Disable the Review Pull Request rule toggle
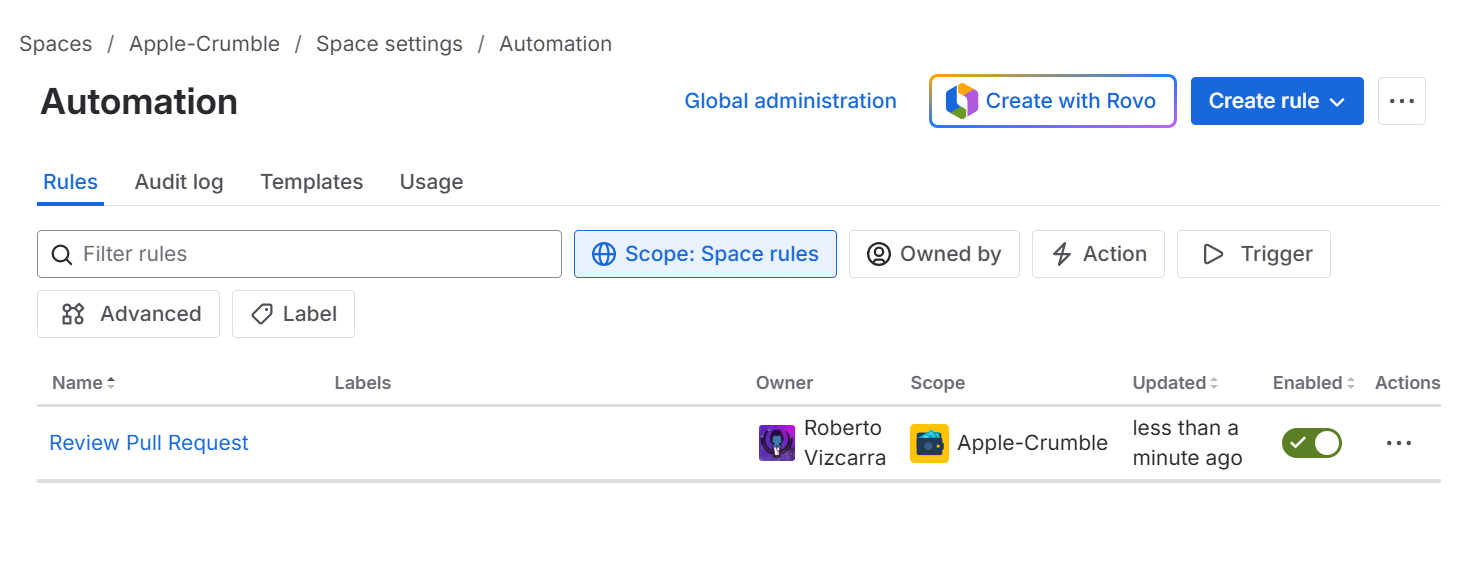This screenshot has width=1482, height=583. [x=1311, y=443]
